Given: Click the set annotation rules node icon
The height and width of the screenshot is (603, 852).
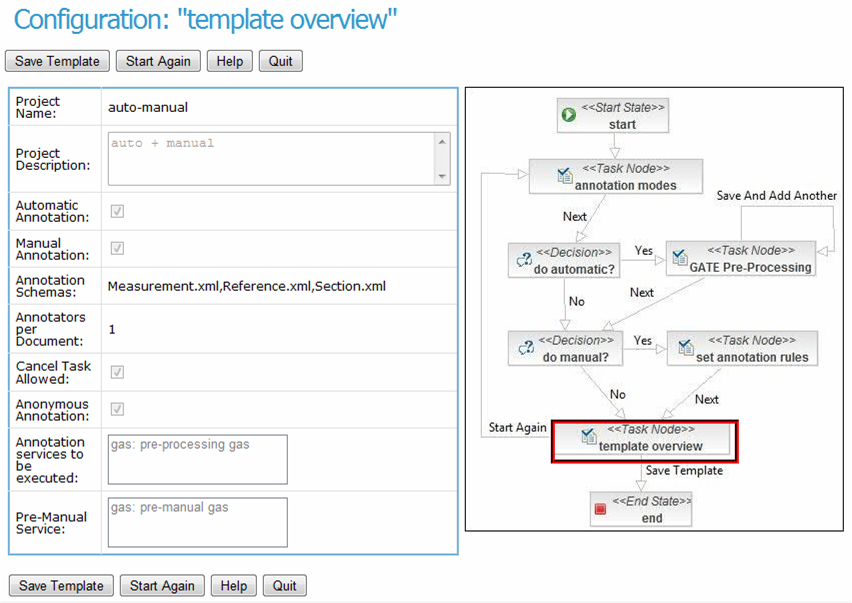Looking at the screenshot, I should (685, 348).
